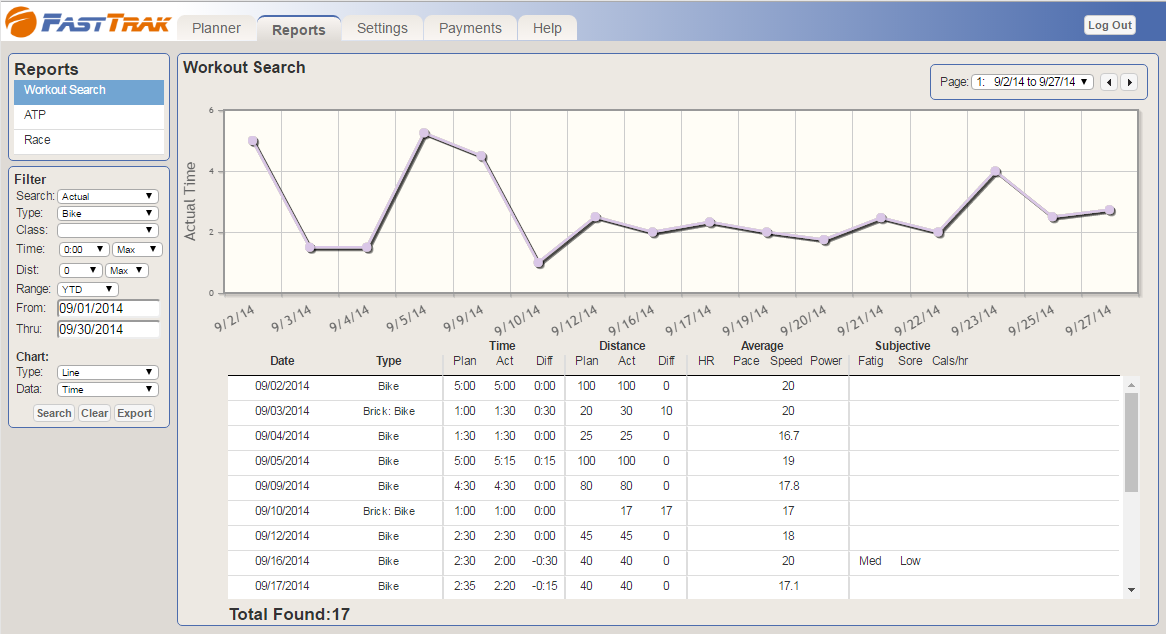The height and width of the screenshot is (634, 1166).
Task: Click the Export button
Action: [134, 413]
